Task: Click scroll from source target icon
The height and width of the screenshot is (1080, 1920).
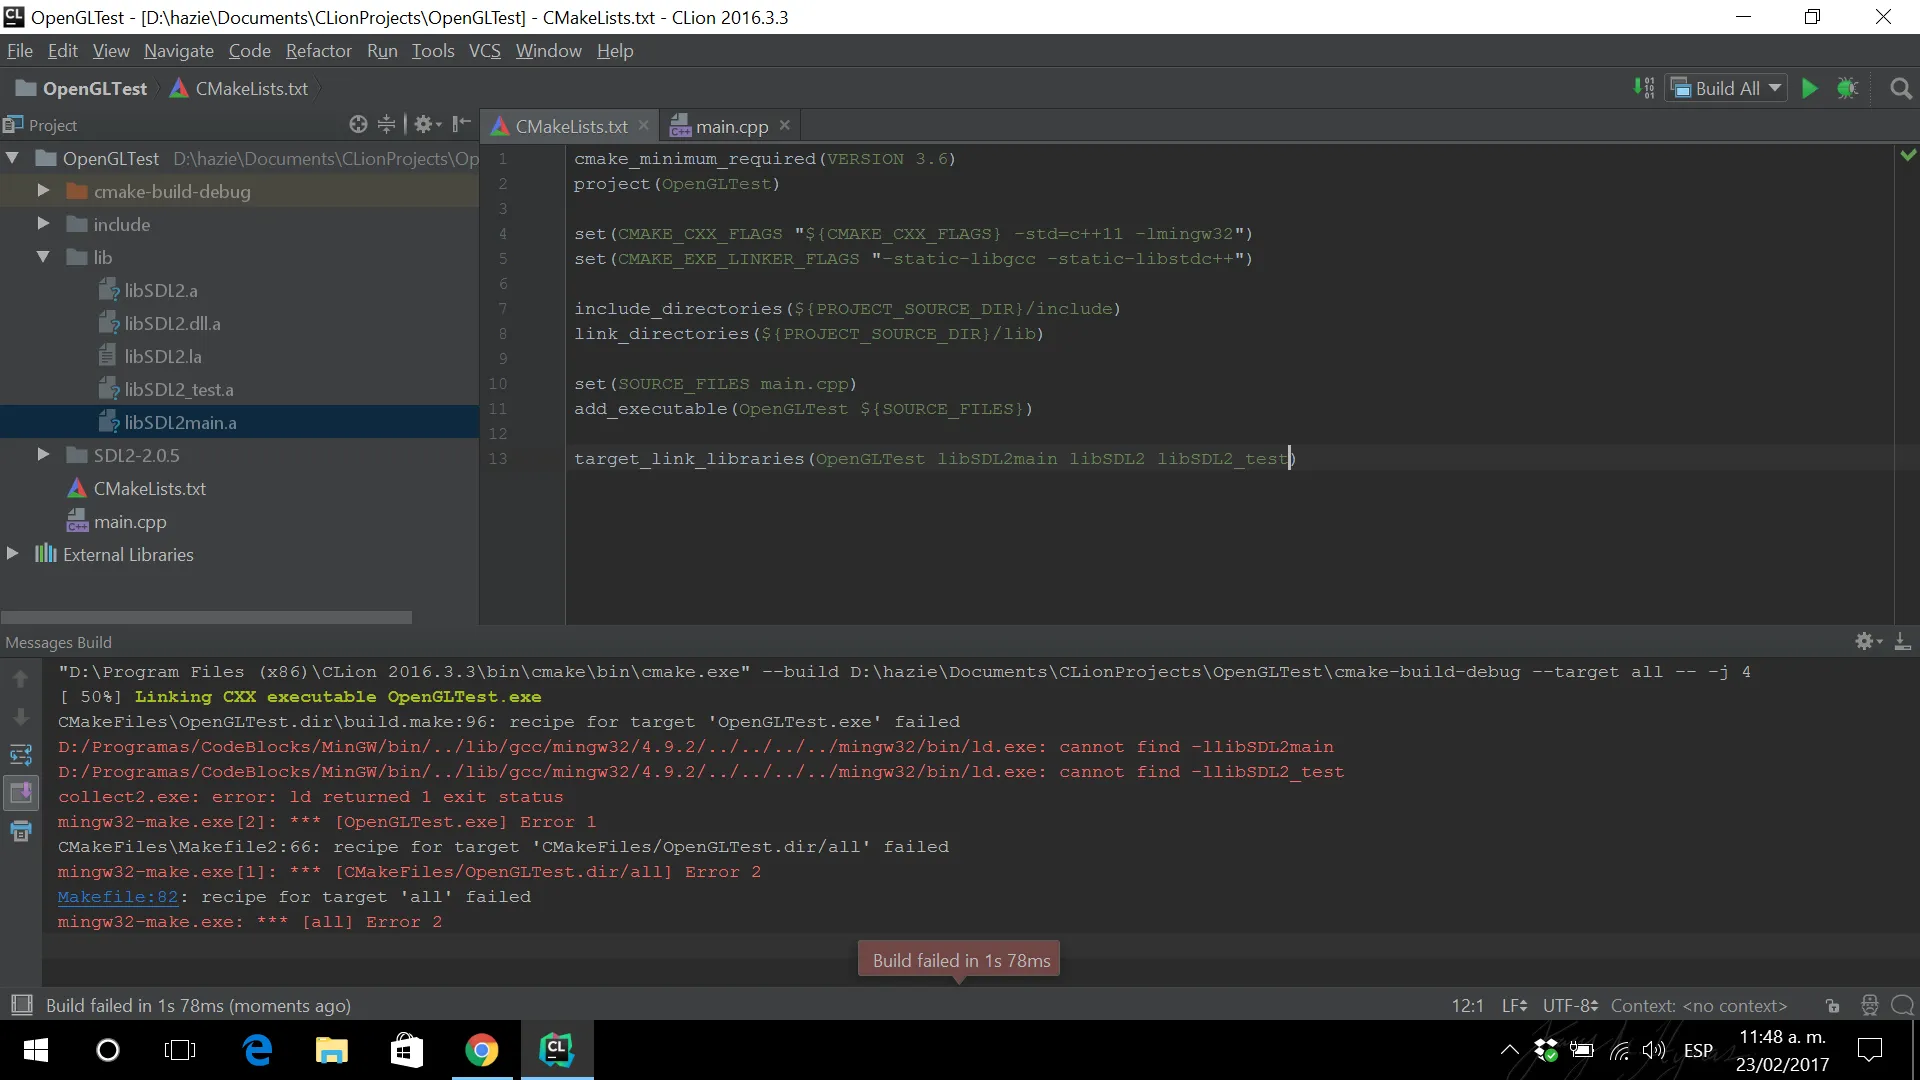Action: click(x=358, y=124)
